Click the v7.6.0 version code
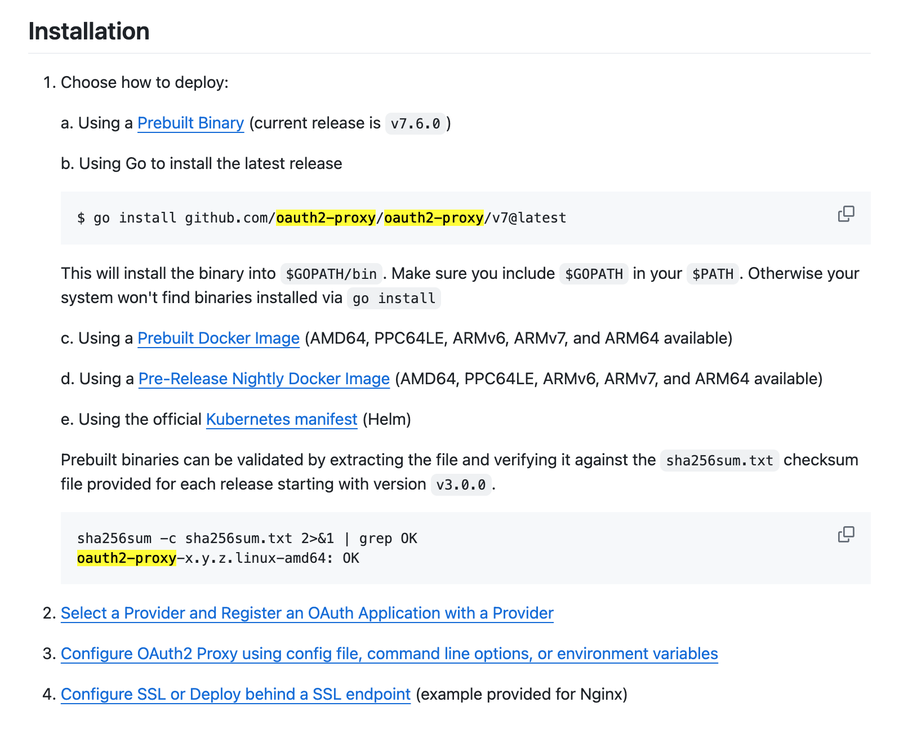 tap(416, 124)
